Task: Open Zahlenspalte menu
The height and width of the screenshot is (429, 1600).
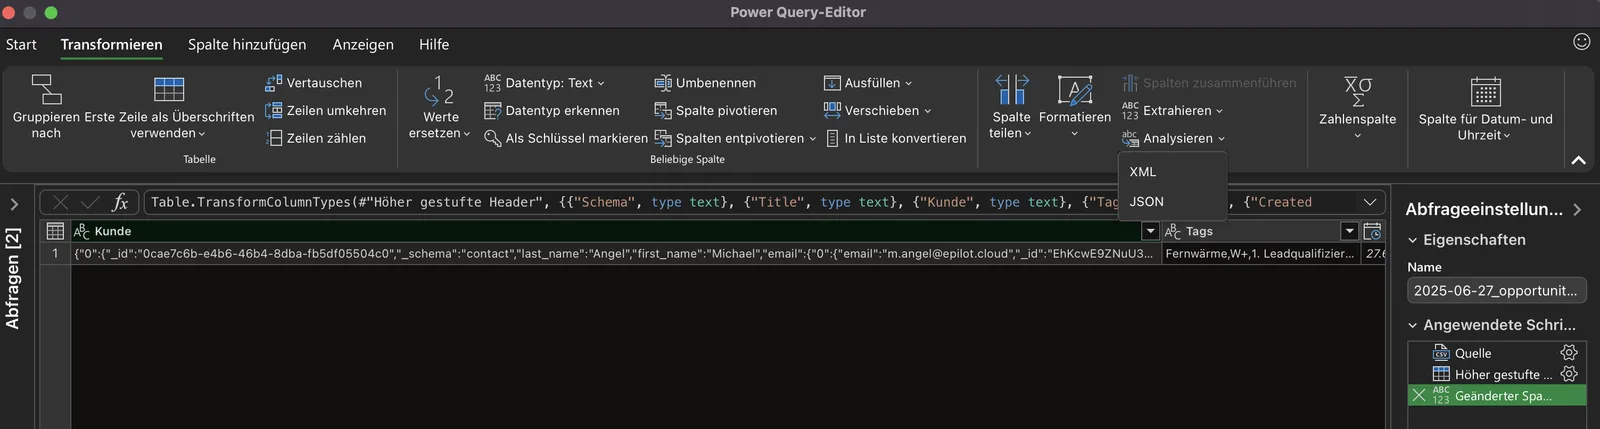Action: [1357, 107]
